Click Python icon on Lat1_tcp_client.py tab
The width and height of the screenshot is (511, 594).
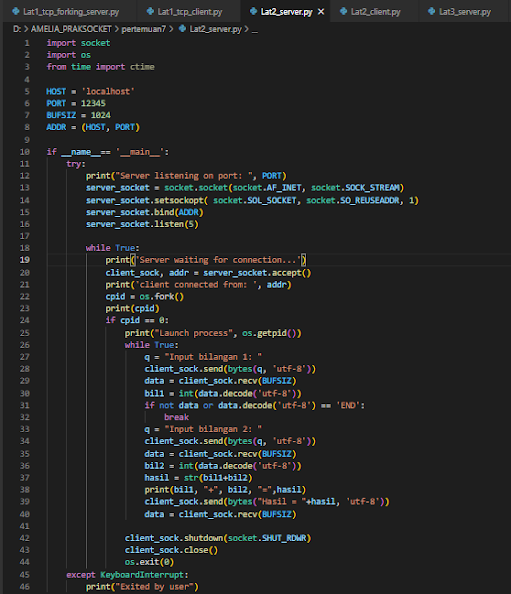point(150,11)
